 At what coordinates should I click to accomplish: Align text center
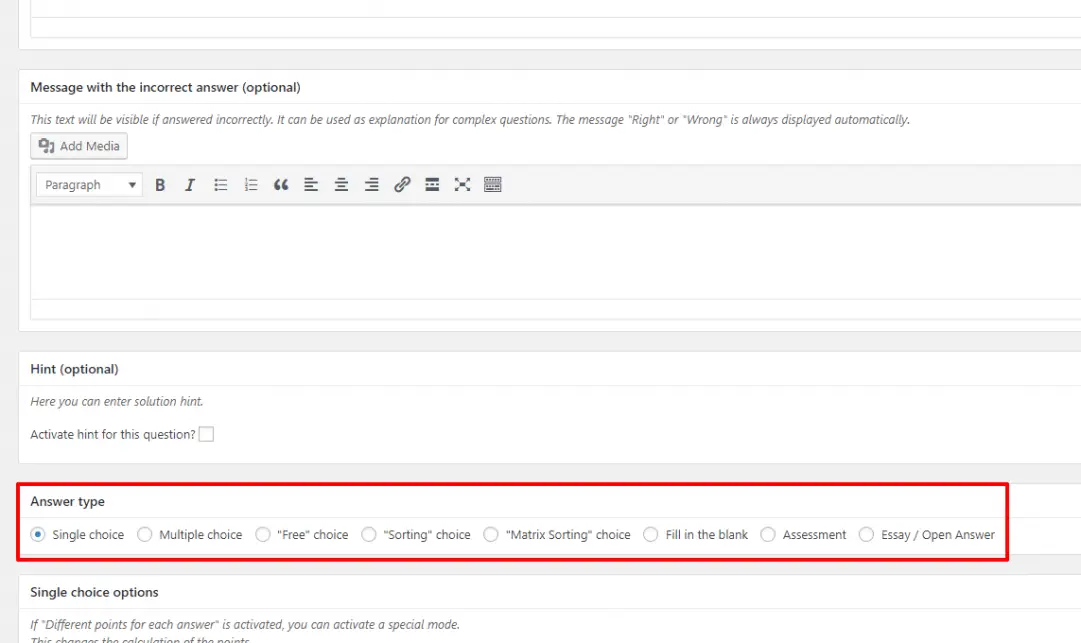tap(341, 185)
